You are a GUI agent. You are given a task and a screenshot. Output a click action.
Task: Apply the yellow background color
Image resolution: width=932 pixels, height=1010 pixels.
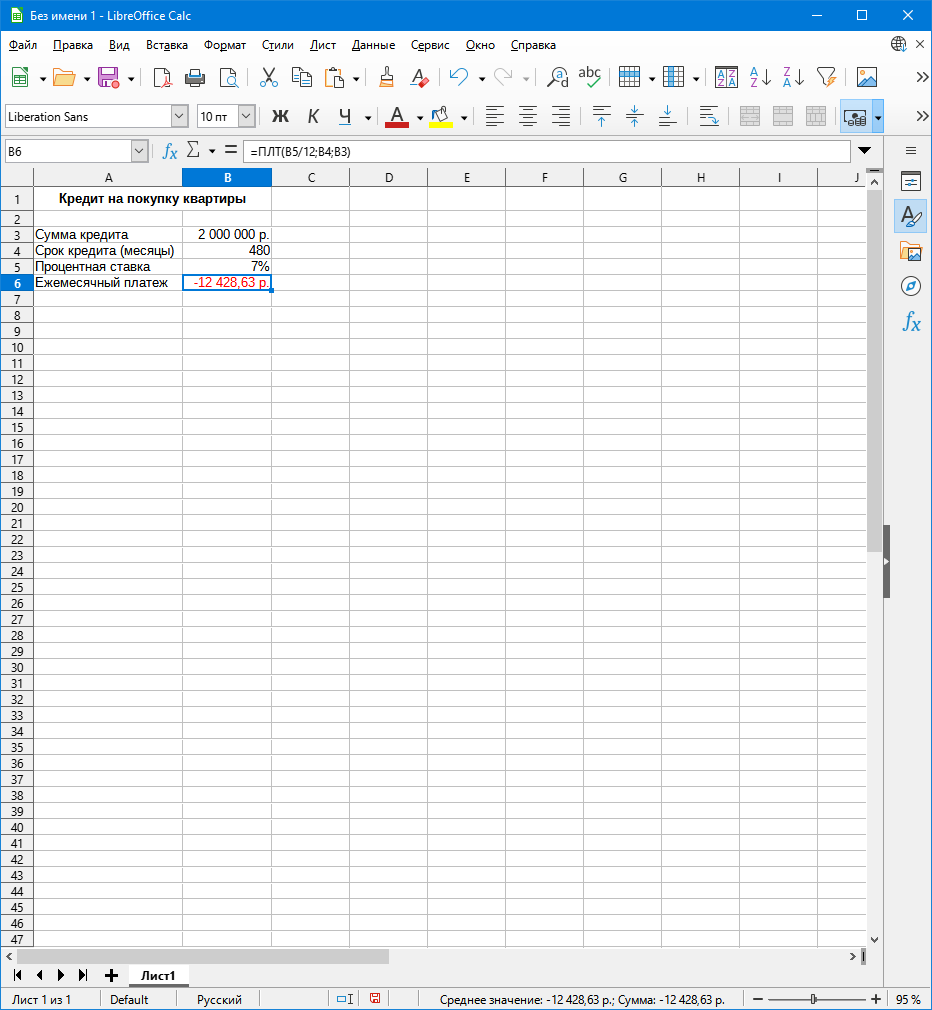click(441, 117)
